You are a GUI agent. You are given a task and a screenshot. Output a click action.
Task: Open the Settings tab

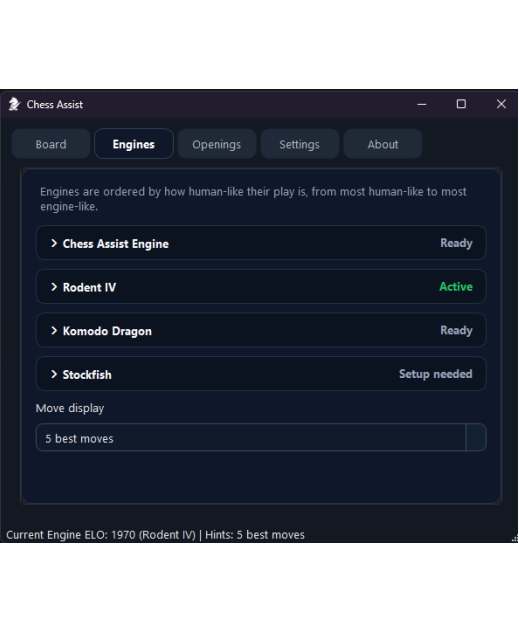[x=299, y=144]
